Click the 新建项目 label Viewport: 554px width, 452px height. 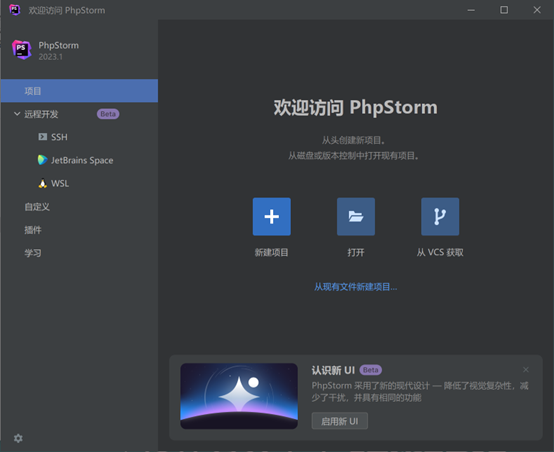[x=271, y=252]
